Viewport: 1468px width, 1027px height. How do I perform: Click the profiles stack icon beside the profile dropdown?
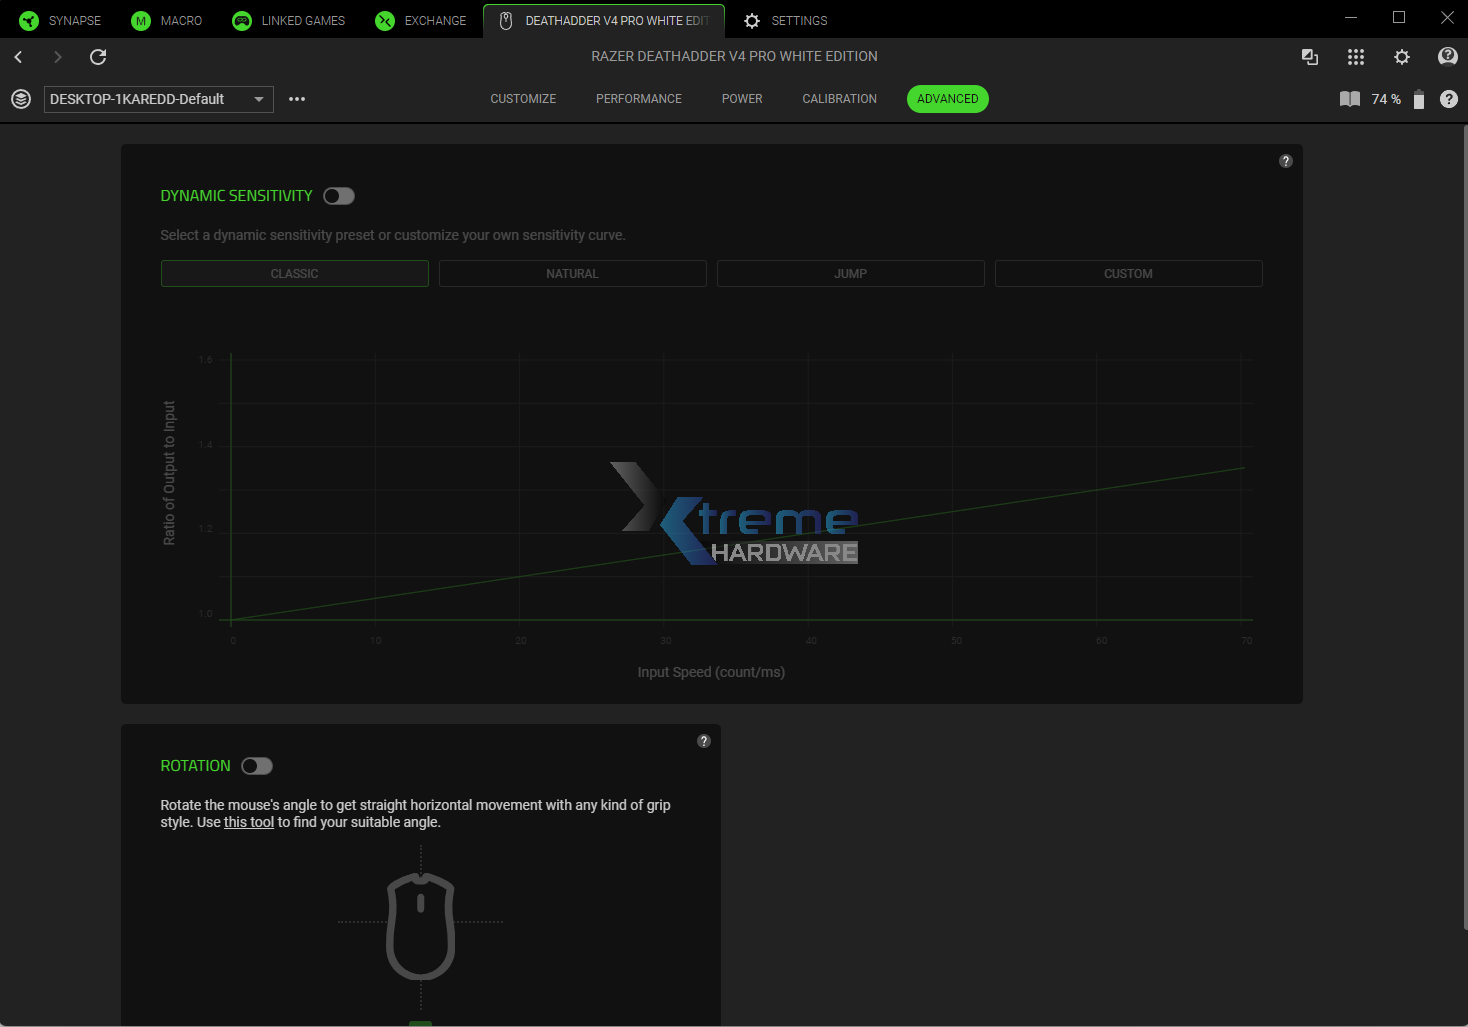[20, 99]
